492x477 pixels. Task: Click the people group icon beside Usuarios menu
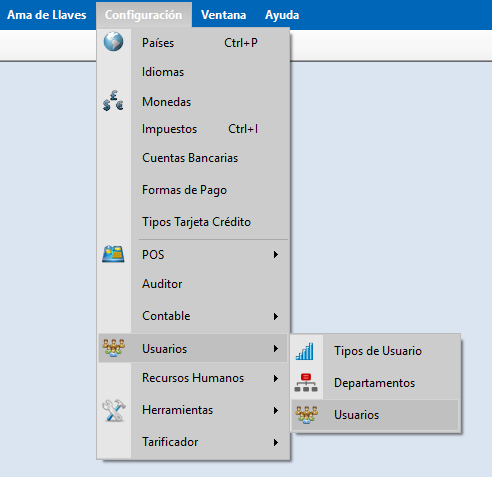[114, 348]
